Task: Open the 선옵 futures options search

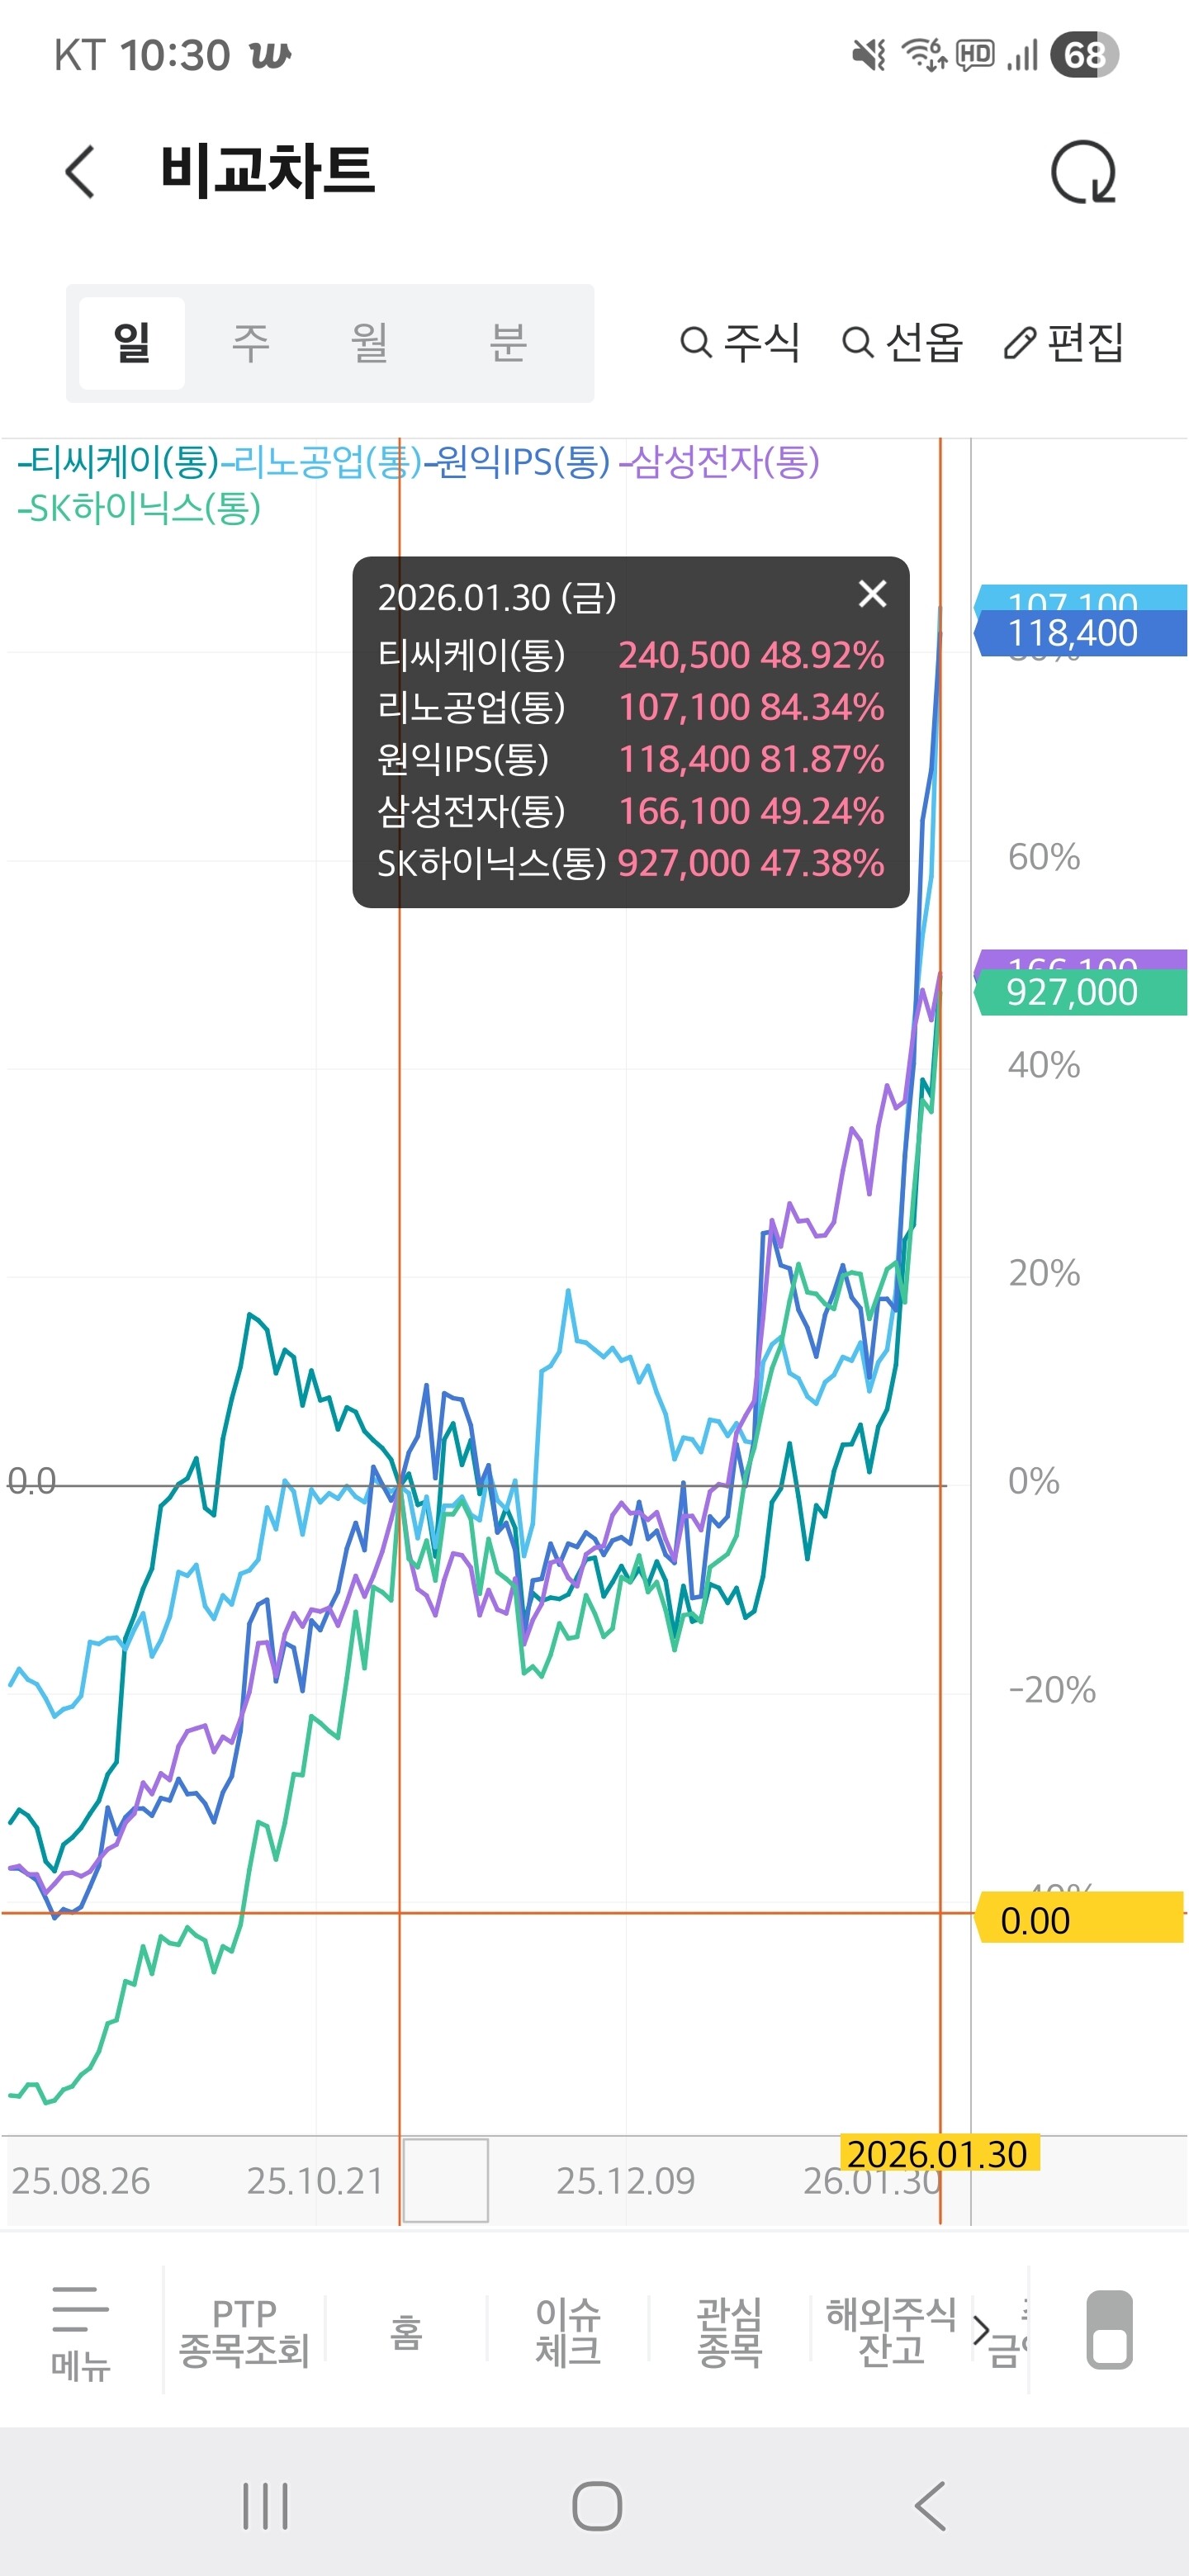Action: pyautogui.click(x=902, y=342)
